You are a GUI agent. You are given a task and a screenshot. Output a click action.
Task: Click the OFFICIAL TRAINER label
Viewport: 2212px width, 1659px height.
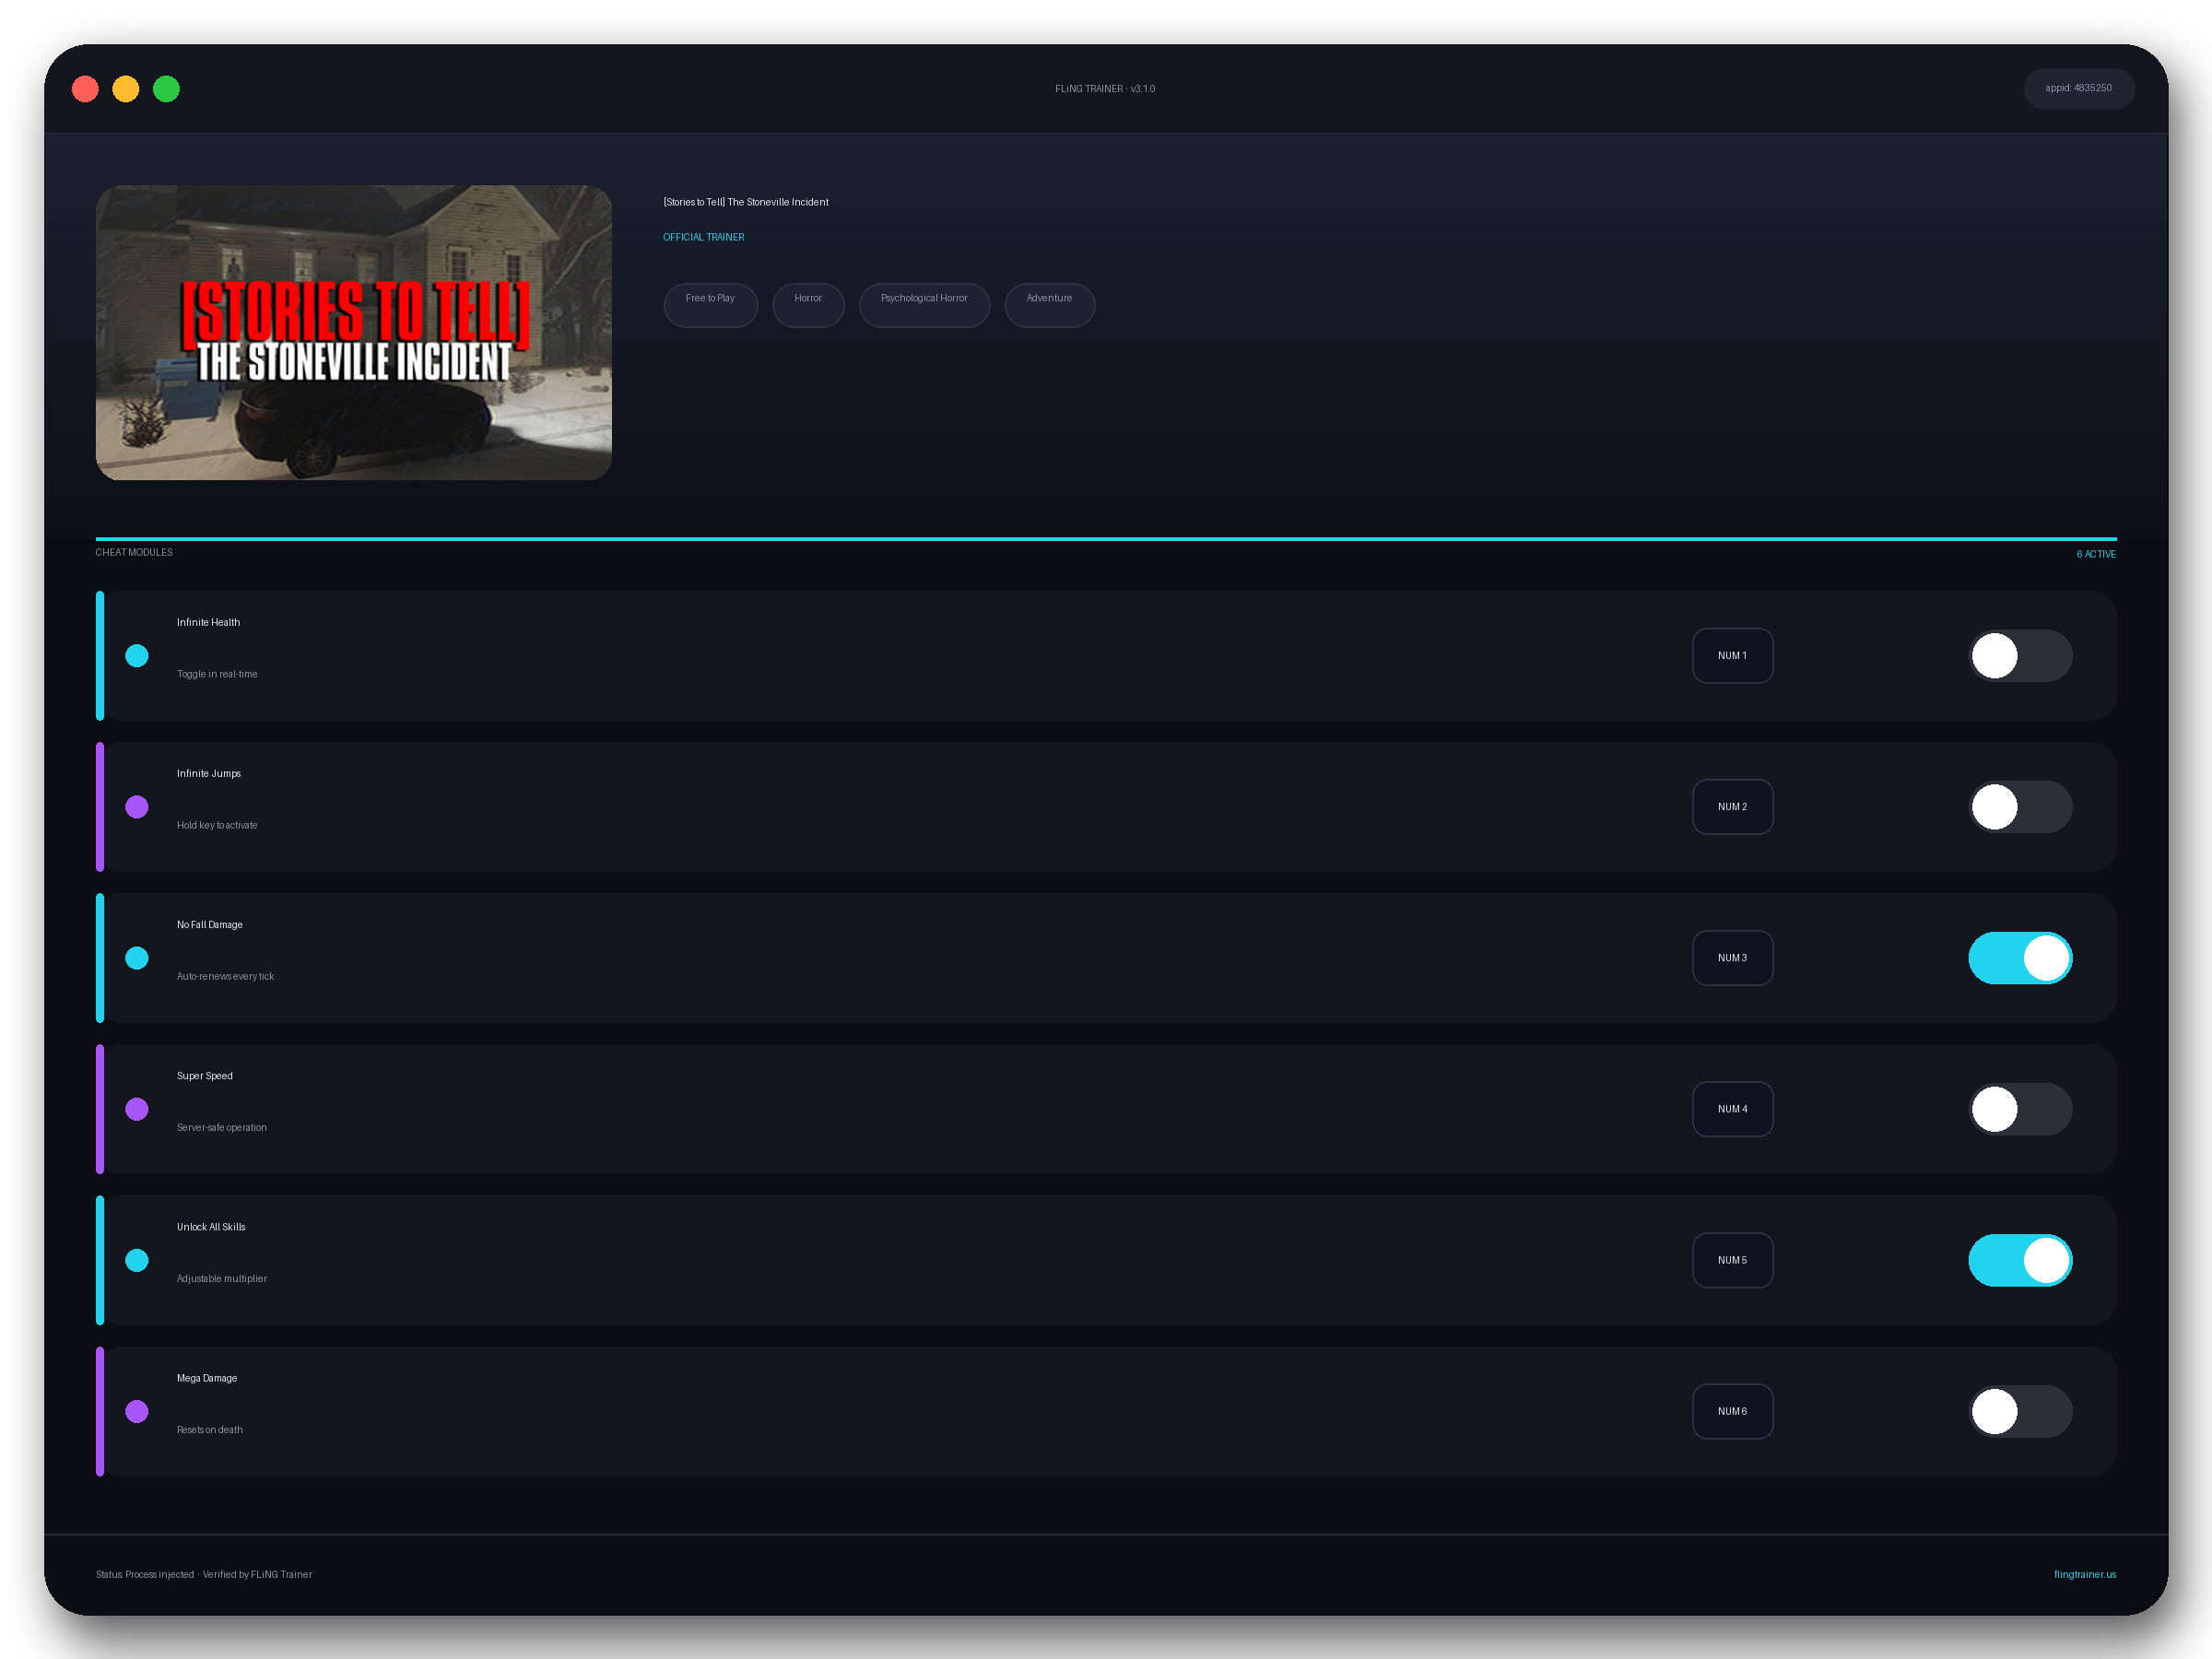tap(703, 237)
